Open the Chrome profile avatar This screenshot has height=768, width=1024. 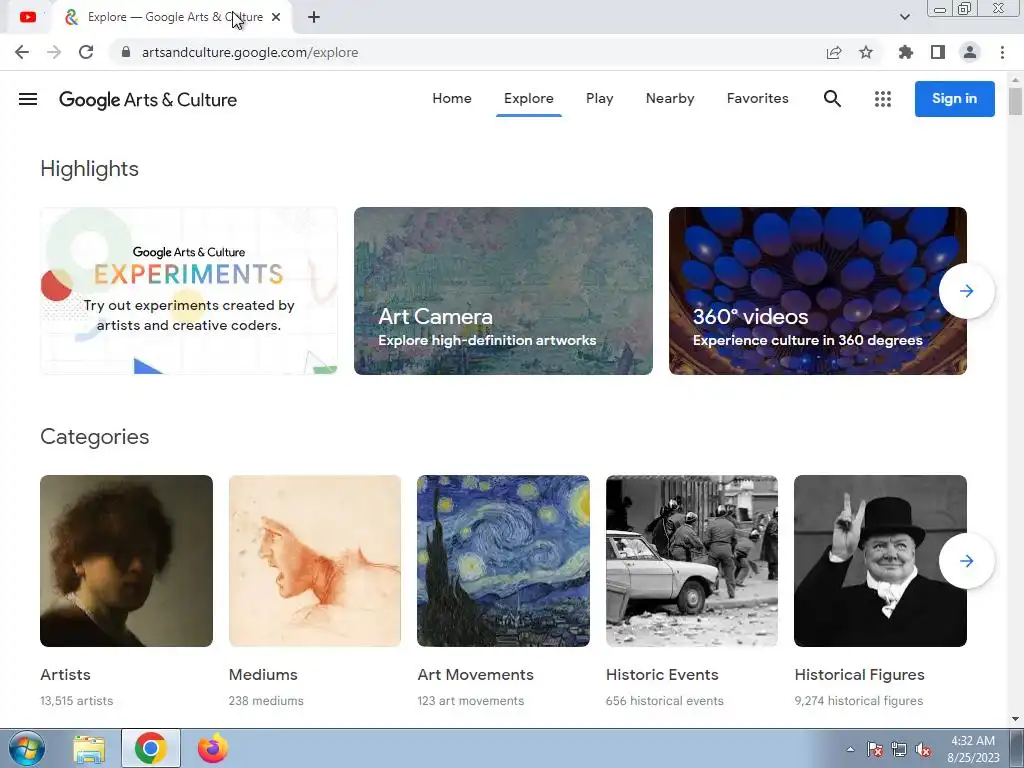(x=970, y=52)
